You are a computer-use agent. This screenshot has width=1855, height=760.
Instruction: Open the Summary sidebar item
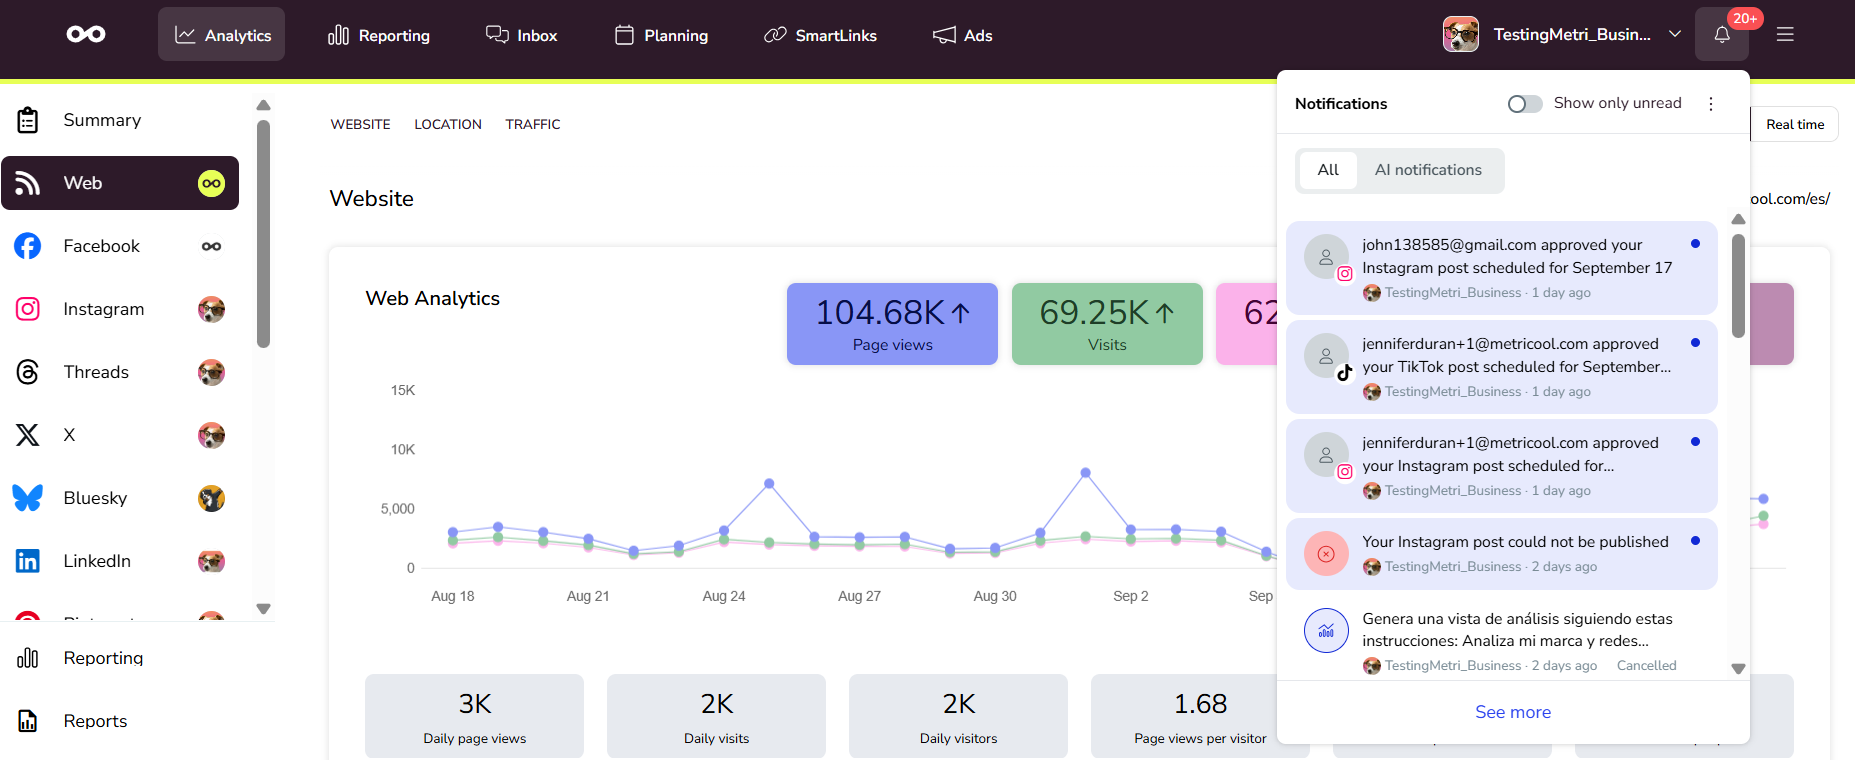pyautogui.click(x=120, y=120)
